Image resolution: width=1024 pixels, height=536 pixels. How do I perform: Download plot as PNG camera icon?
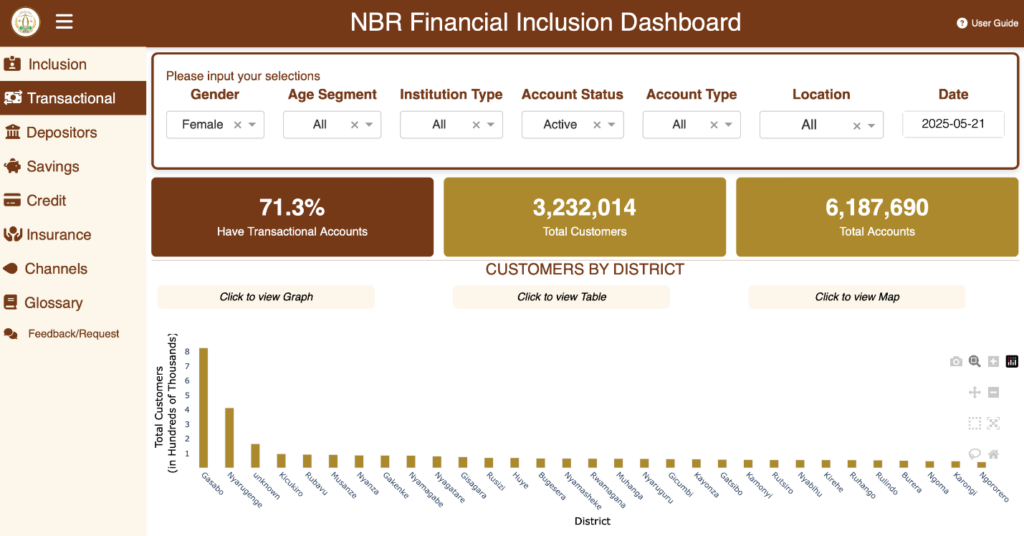[956, 362]
